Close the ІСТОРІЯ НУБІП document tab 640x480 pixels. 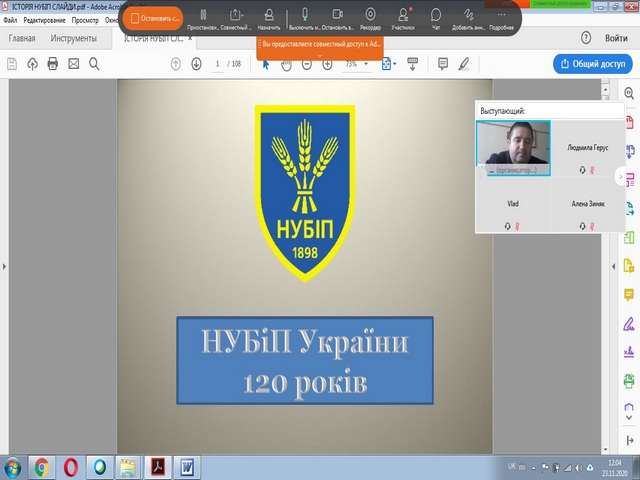click(190, 38)
